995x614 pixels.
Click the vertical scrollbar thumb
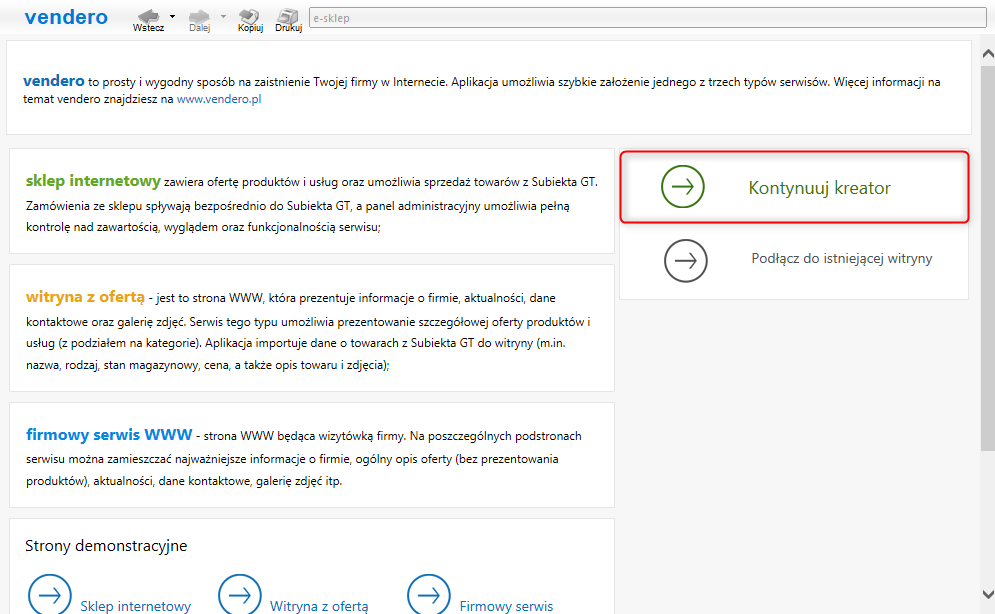click(x=987, y=257)
